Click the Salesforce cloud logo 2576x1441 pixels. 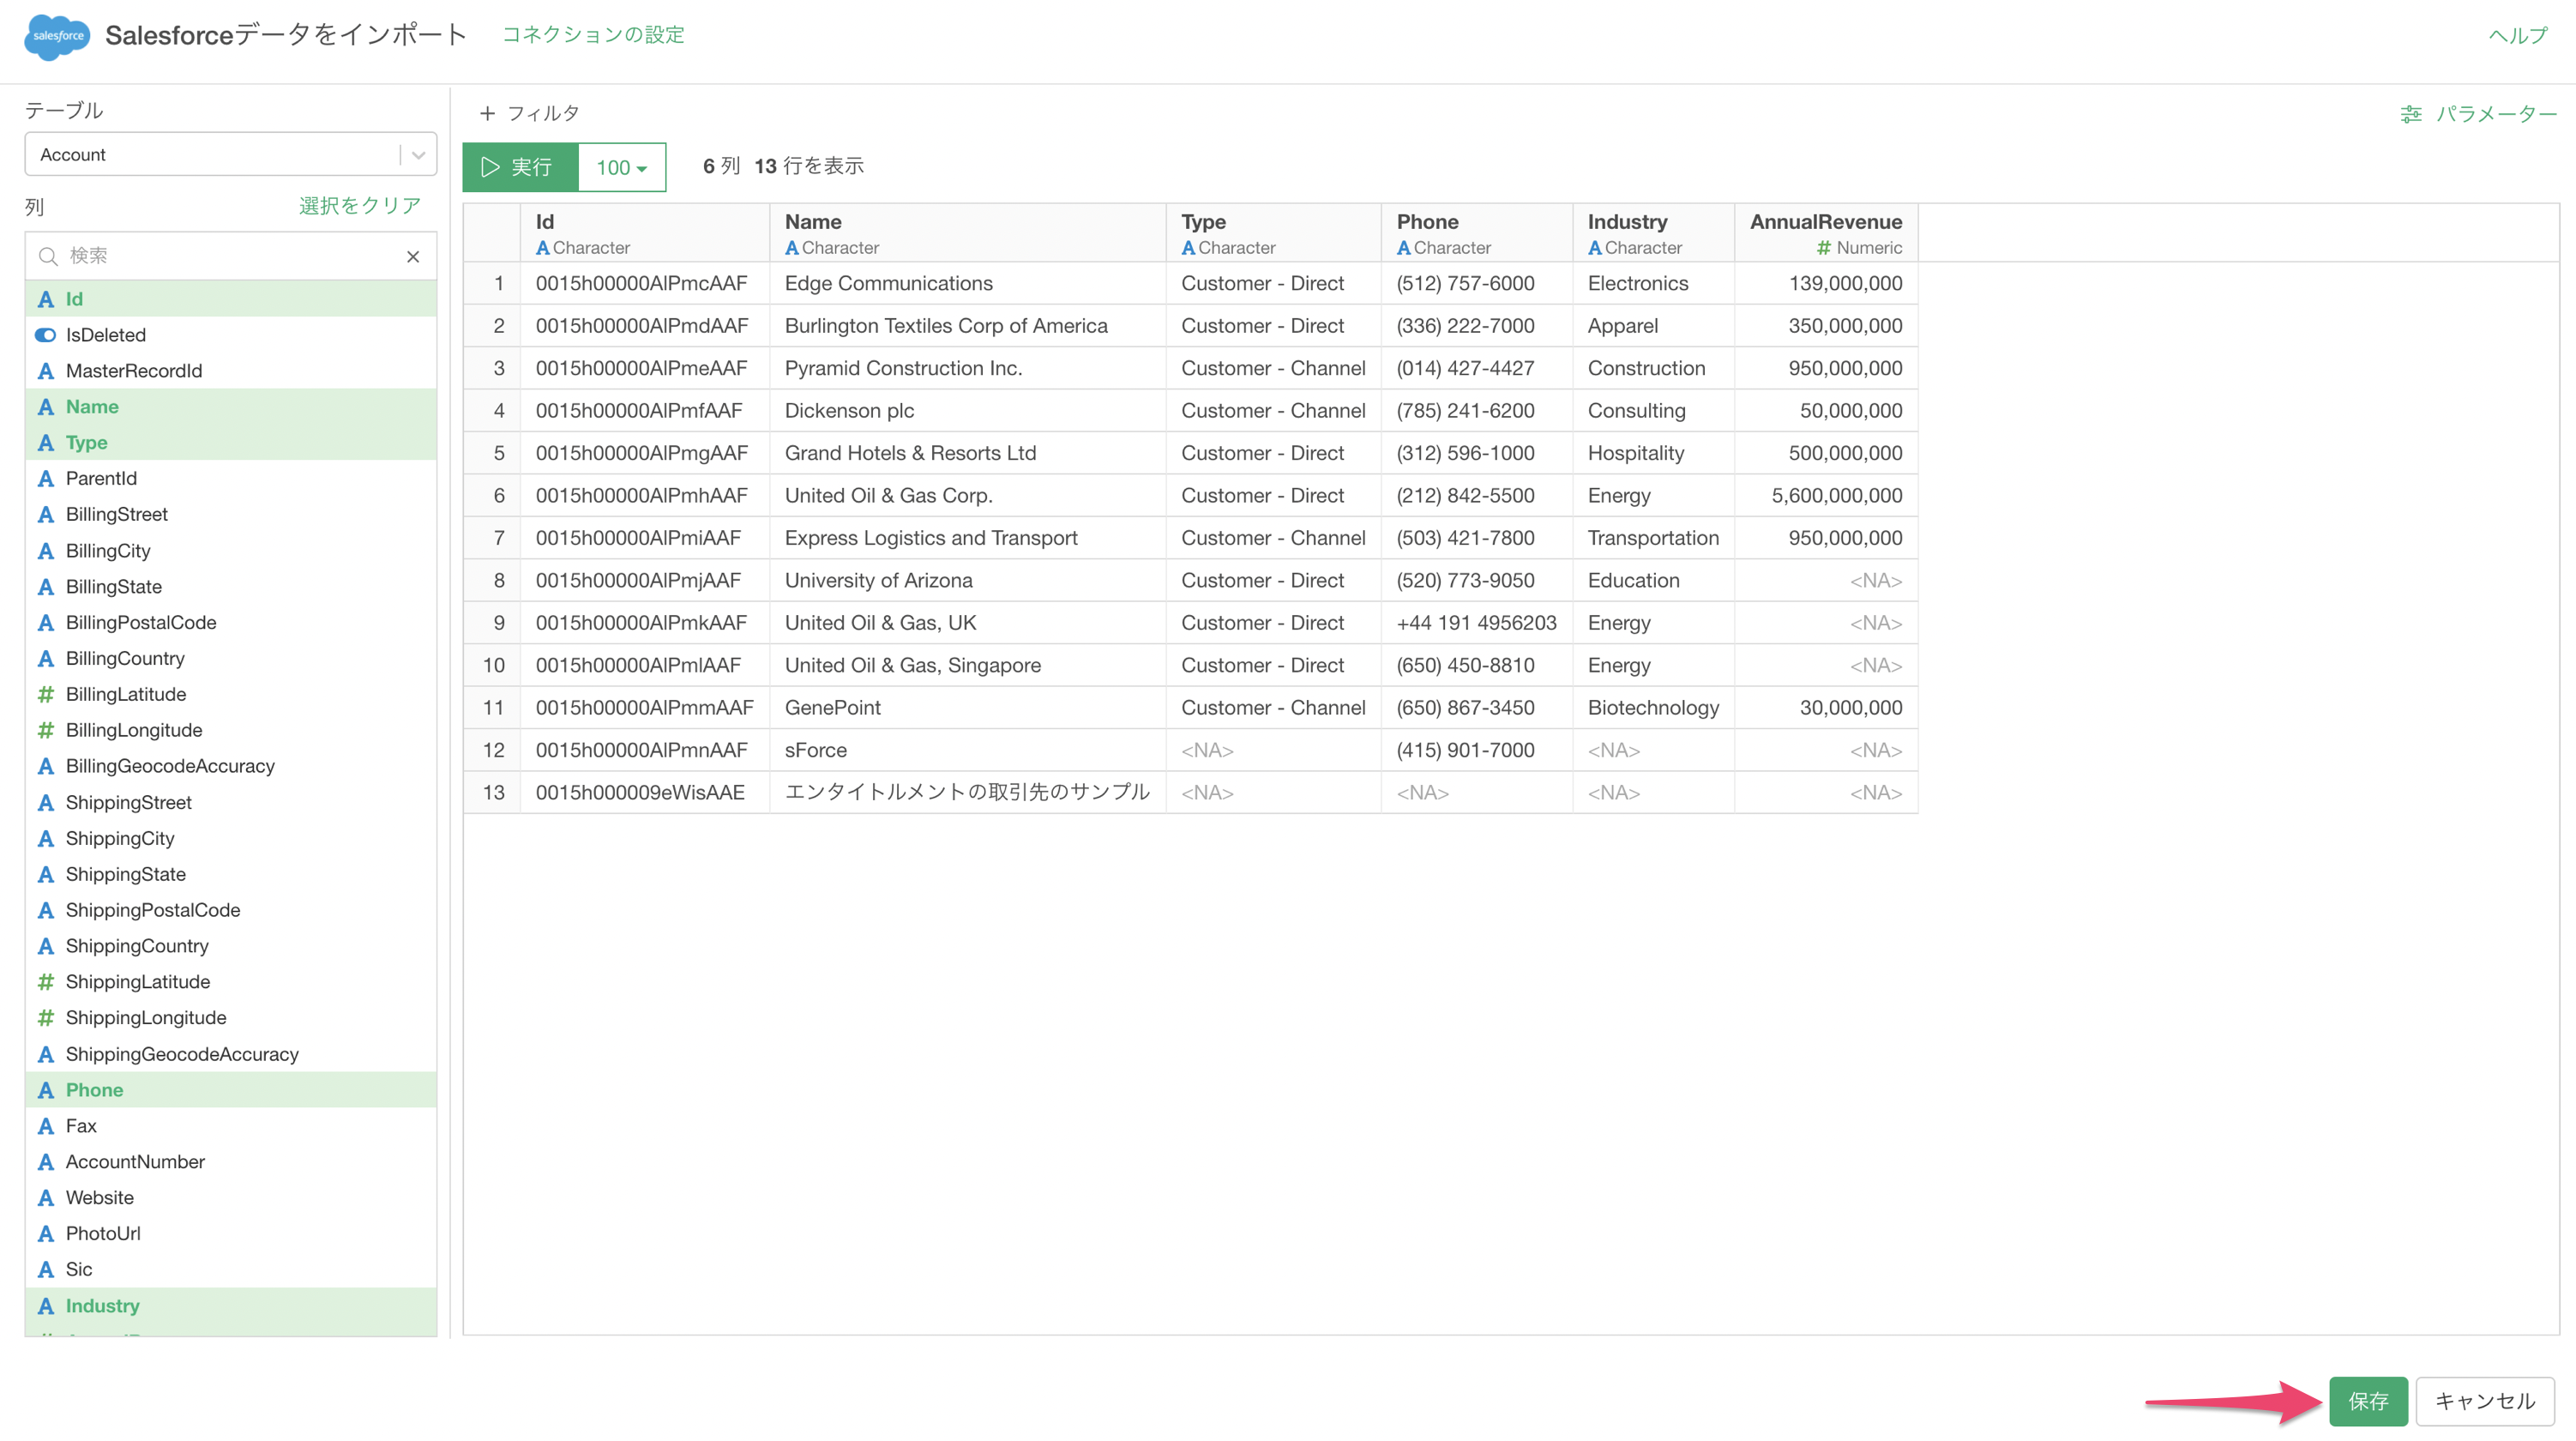pyautogui.click(x=57, y=36)
